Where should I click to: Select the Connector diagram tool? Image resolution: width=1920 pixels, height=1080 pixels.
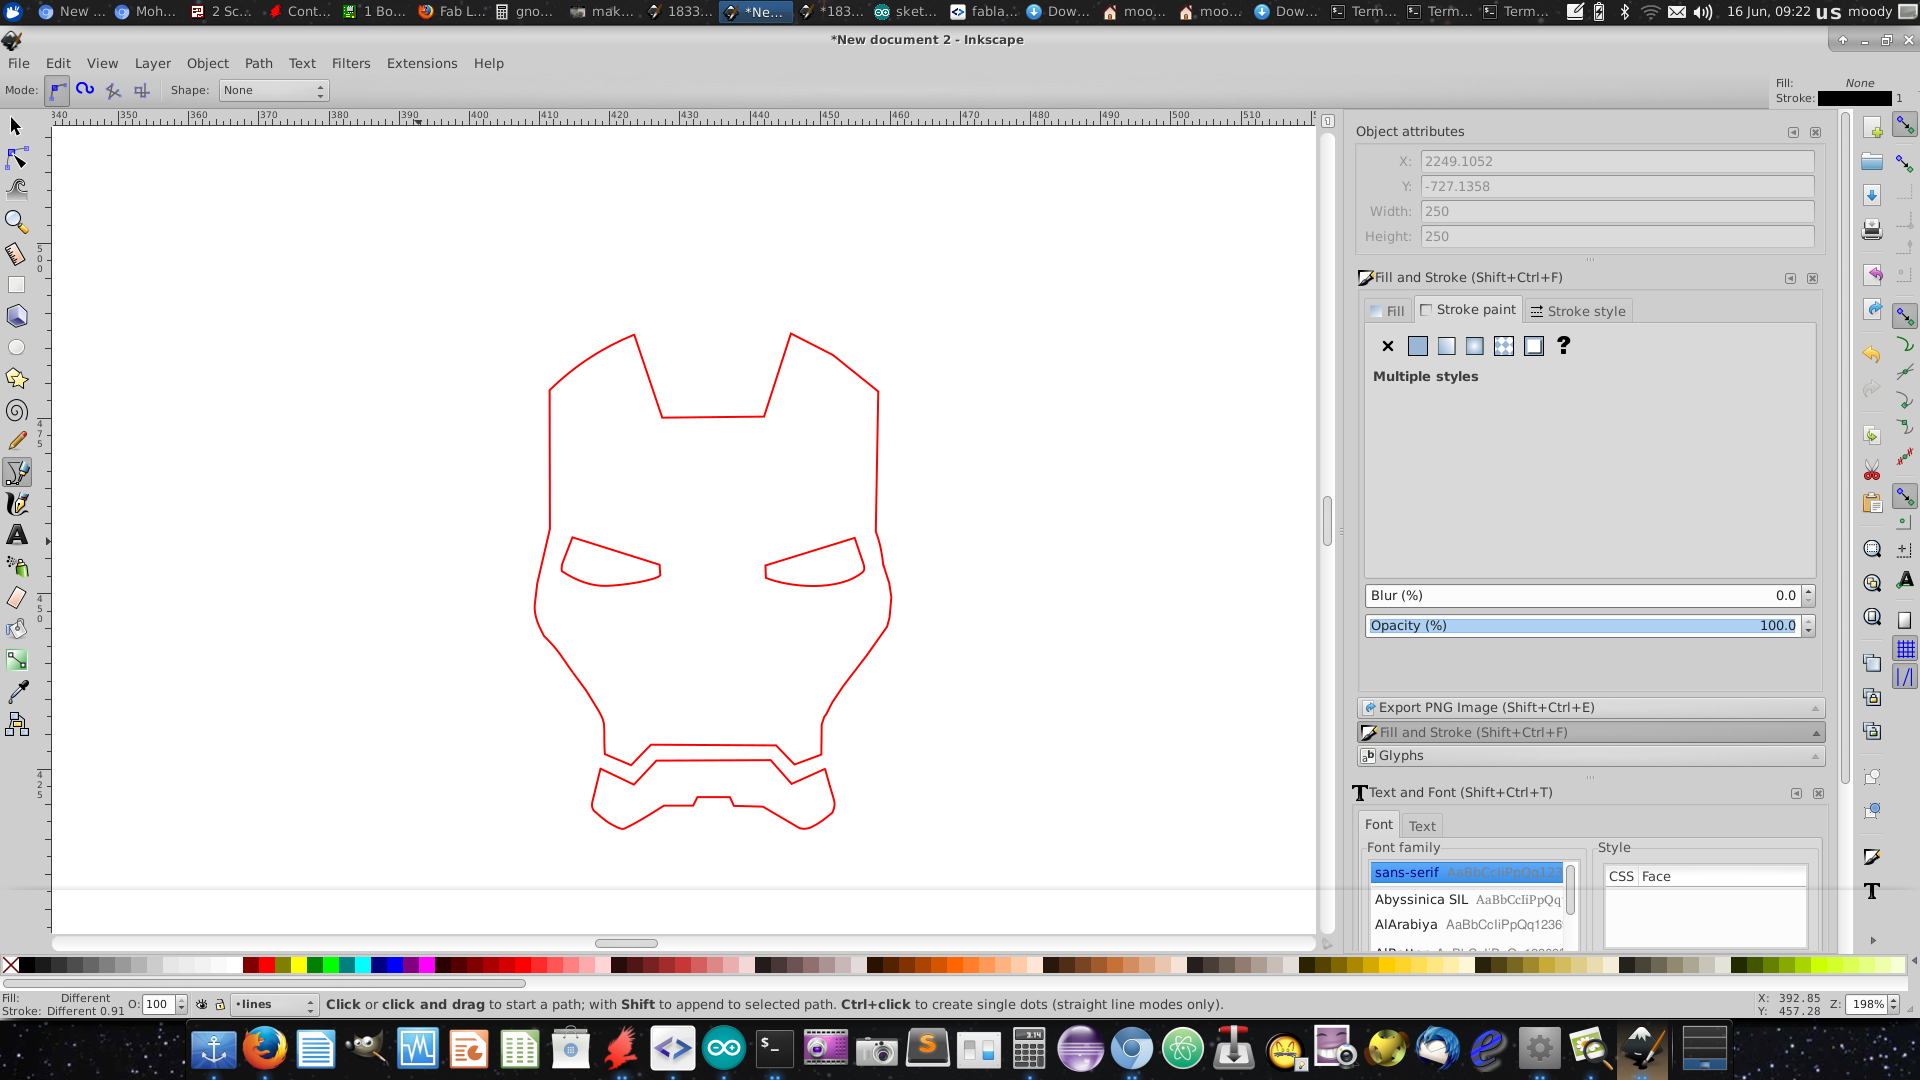[16, 724]
